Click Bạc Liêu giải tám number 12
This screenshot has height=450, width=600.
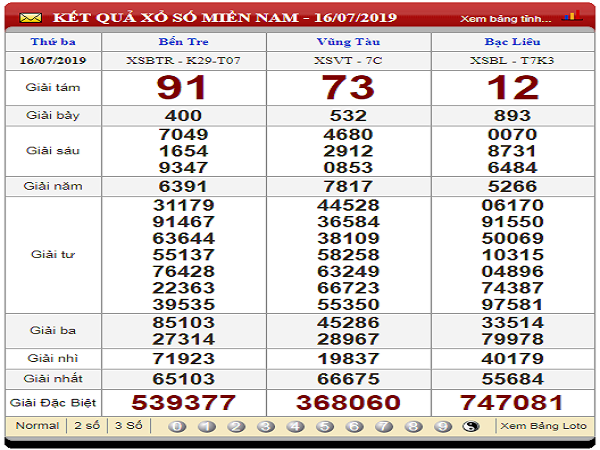[x=513, y=88]
